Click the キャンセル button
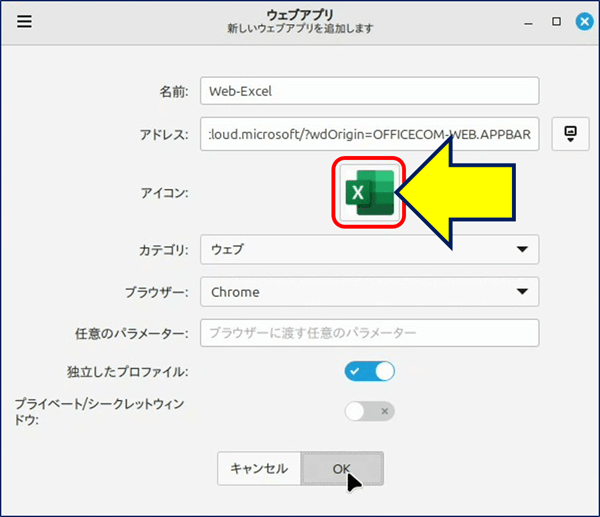The width and height of the screenshot is (600, 517). (259, 468)
